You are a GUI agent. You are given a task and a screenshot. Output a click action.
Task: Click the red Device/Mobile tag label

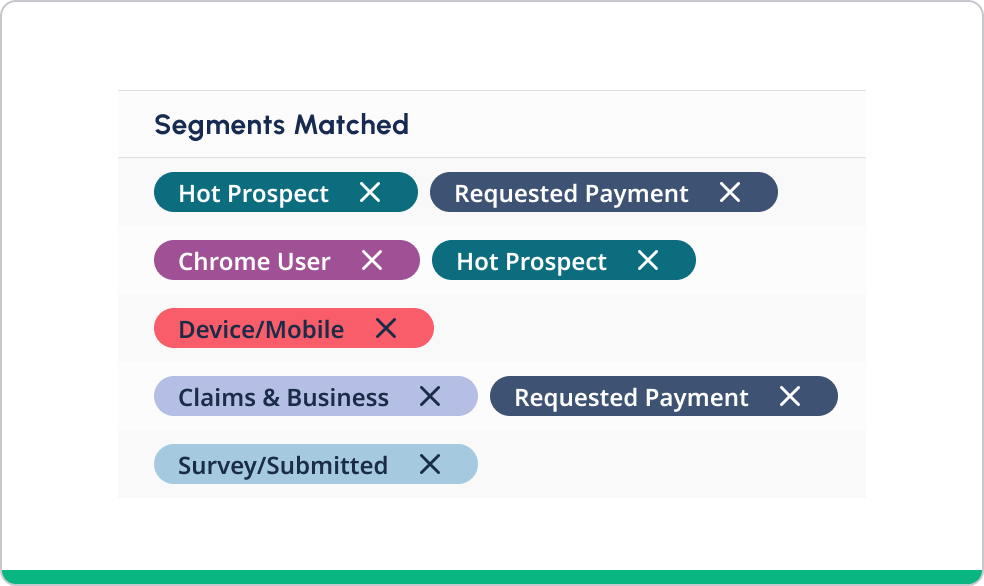tap(261, 329)
